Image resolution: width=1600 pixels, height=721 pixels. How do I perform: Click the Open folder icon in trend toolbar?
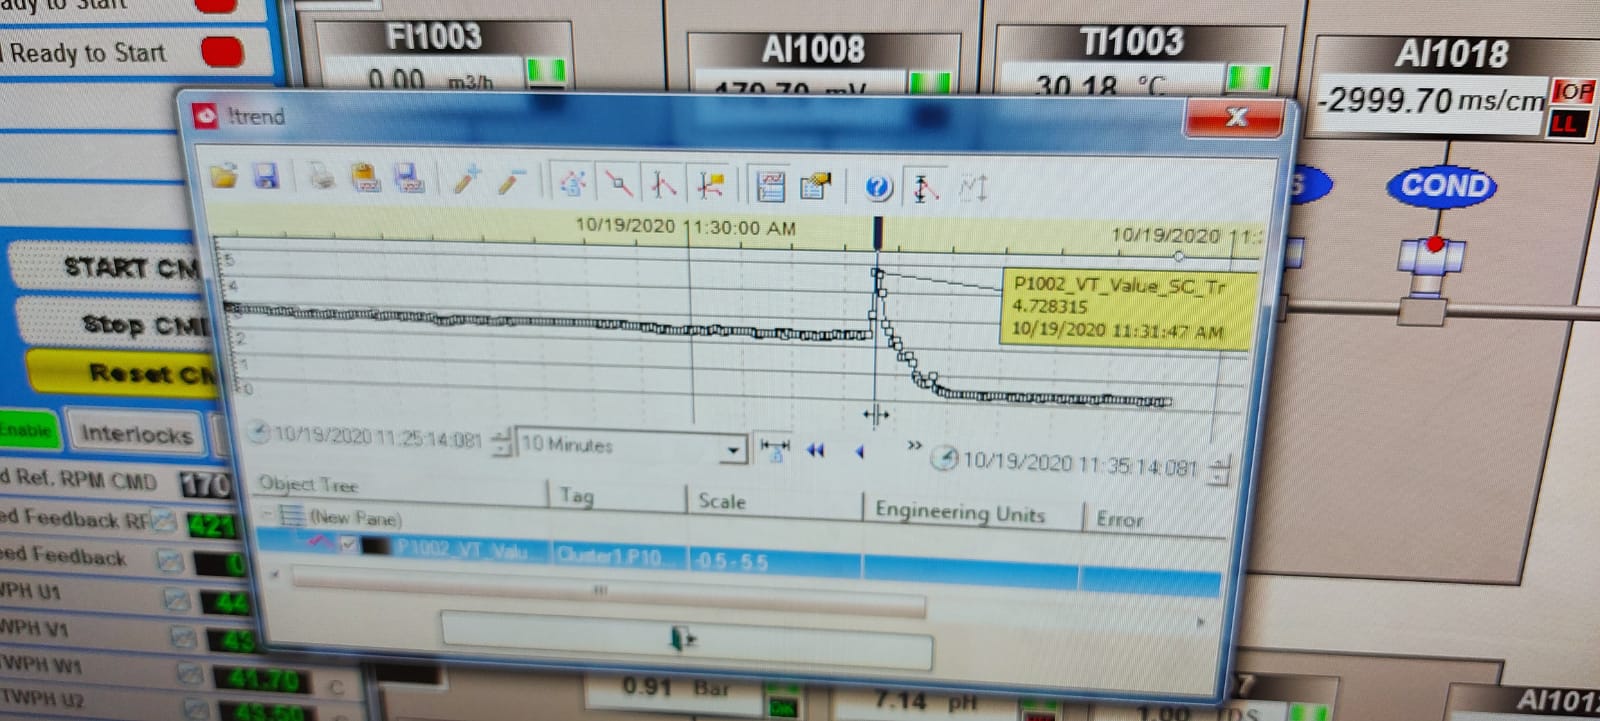pyautogui.click(x=224, y=177)
